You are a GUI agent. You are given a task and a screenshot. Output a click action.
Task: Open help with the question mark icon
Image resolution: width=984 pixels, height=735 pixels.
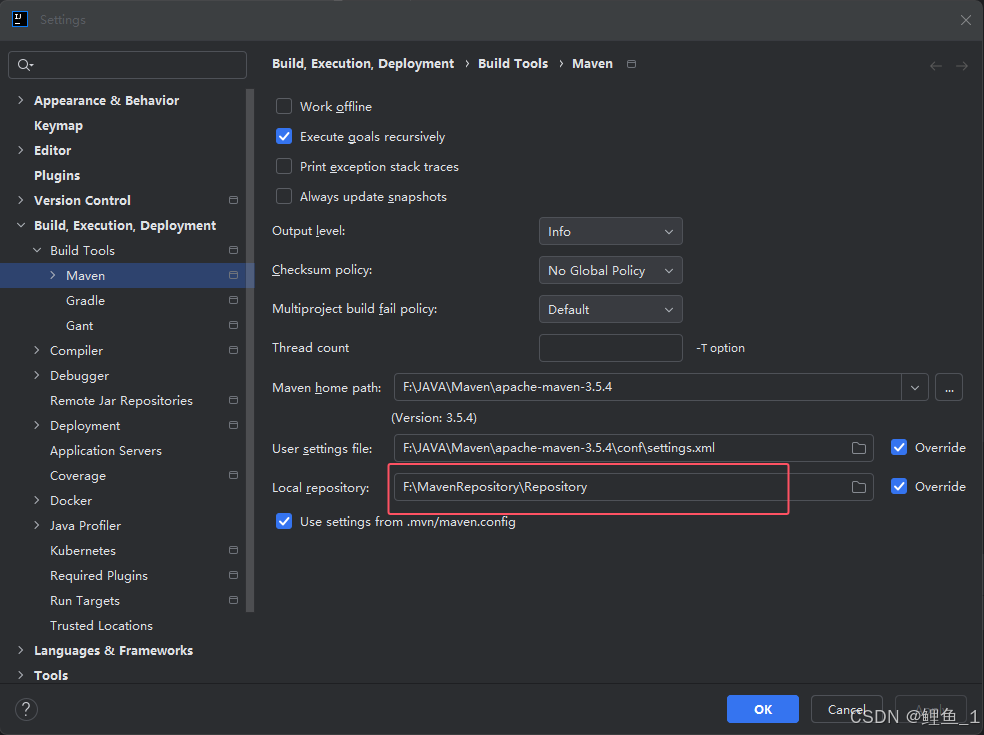pos(26,710)
